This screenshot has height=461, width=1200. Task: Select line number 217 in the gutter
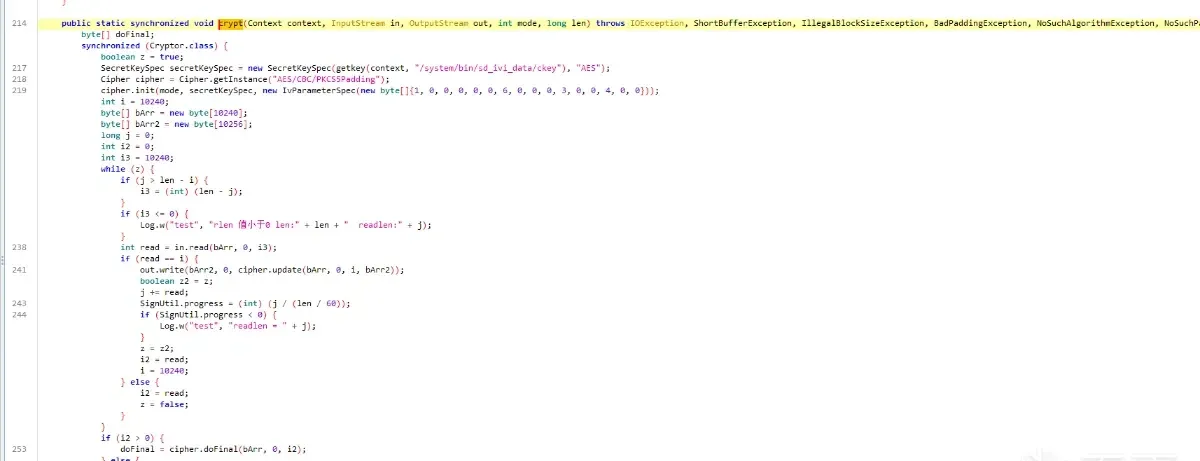pos(20,67)
